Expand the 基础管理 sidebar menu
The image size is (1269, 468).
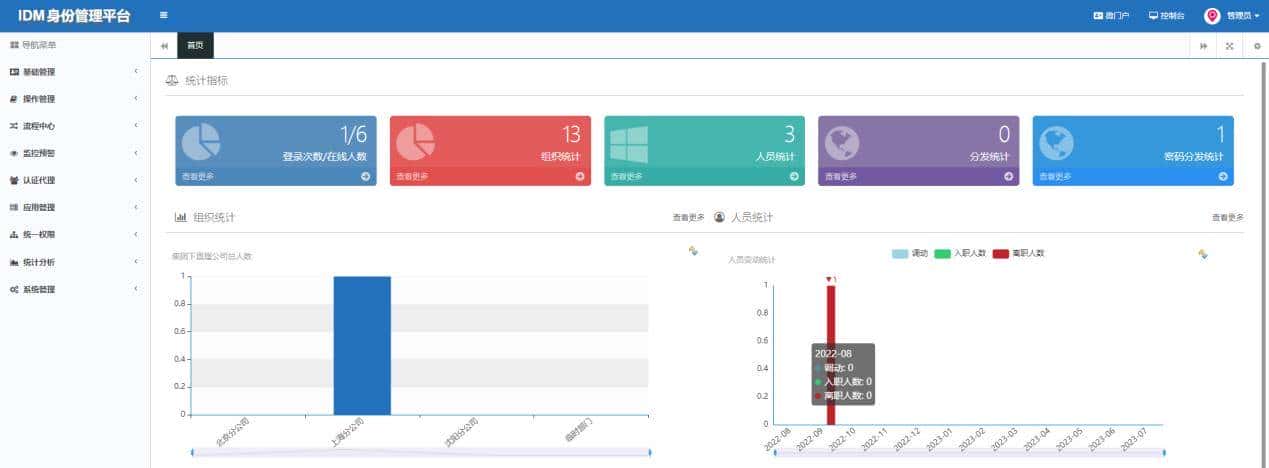click(x=74, y=72)
